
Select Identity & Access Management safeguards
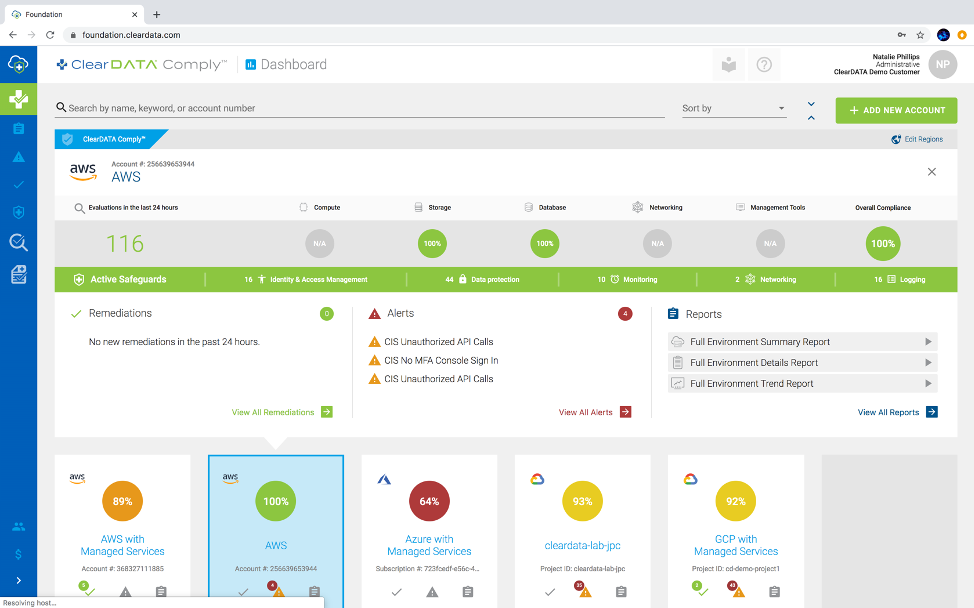pyautogui.click(x=306, y=279)
